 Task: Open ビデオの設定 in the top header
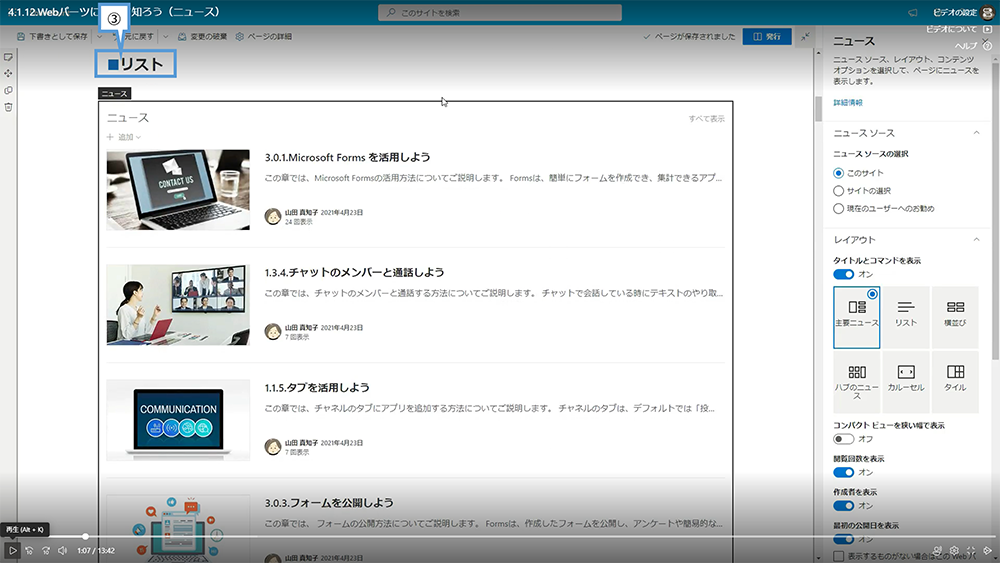(x=954, y=12)
